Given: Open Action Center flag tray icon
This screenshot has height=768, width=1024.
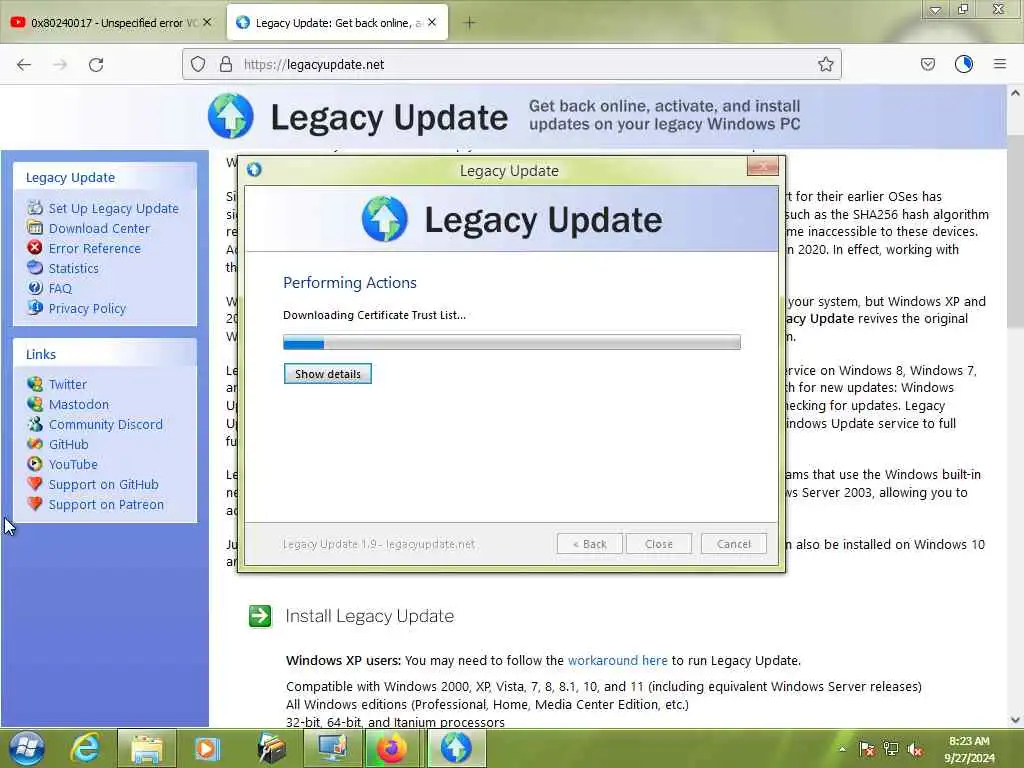Looking at the screenshot, I should pyautogui.click(x=866, y=749).
